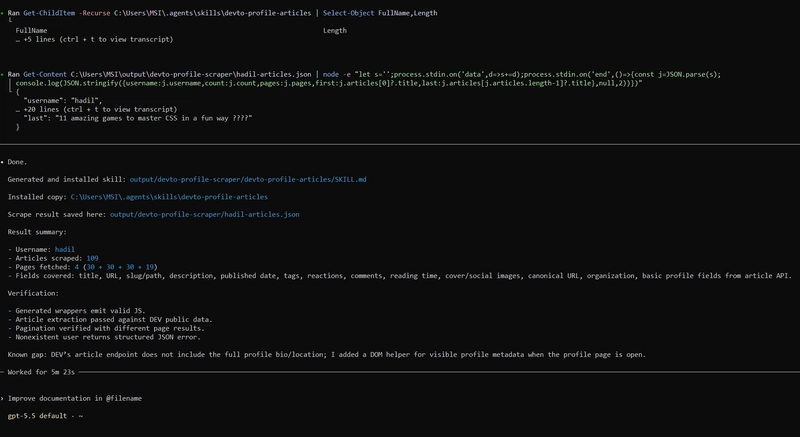Click the '+20 lines (ctrl + t to view transcript)' text
This screenshot has width=800, height=437.
click(x=100, y=109)
